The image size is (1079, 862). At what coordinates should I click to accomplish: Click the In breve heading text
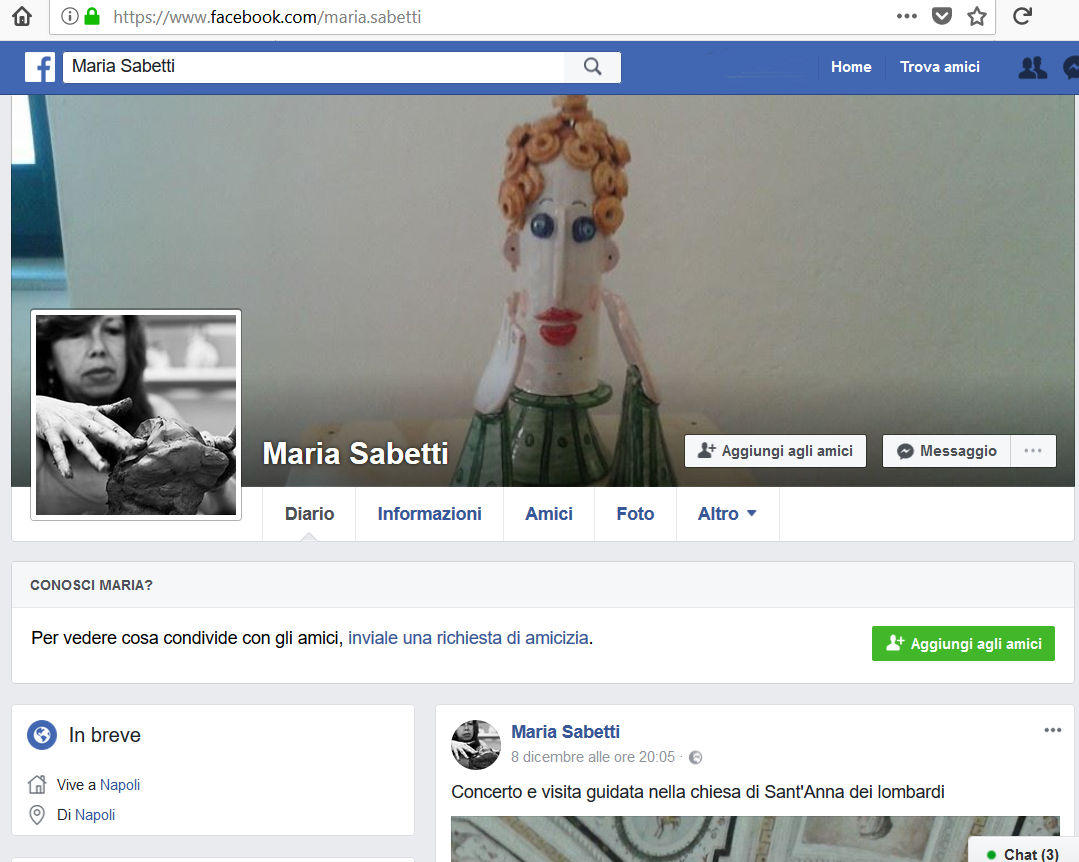105,735
